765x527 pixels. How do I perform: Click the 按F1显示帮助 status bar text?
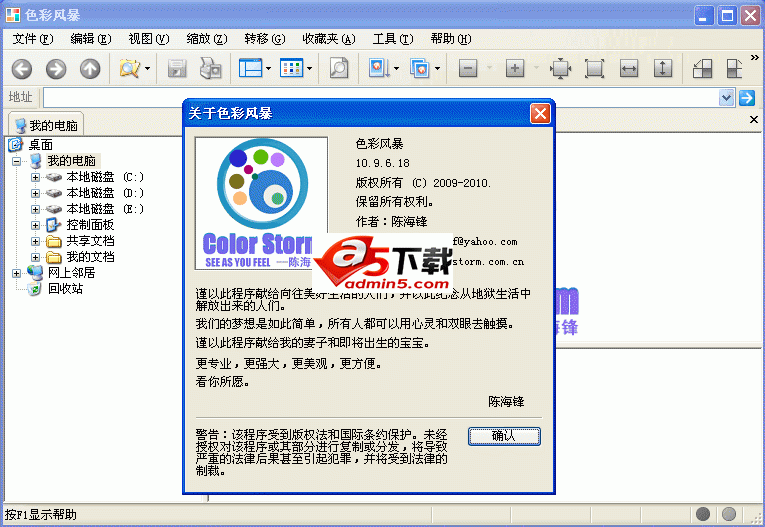tap(40, 514)
